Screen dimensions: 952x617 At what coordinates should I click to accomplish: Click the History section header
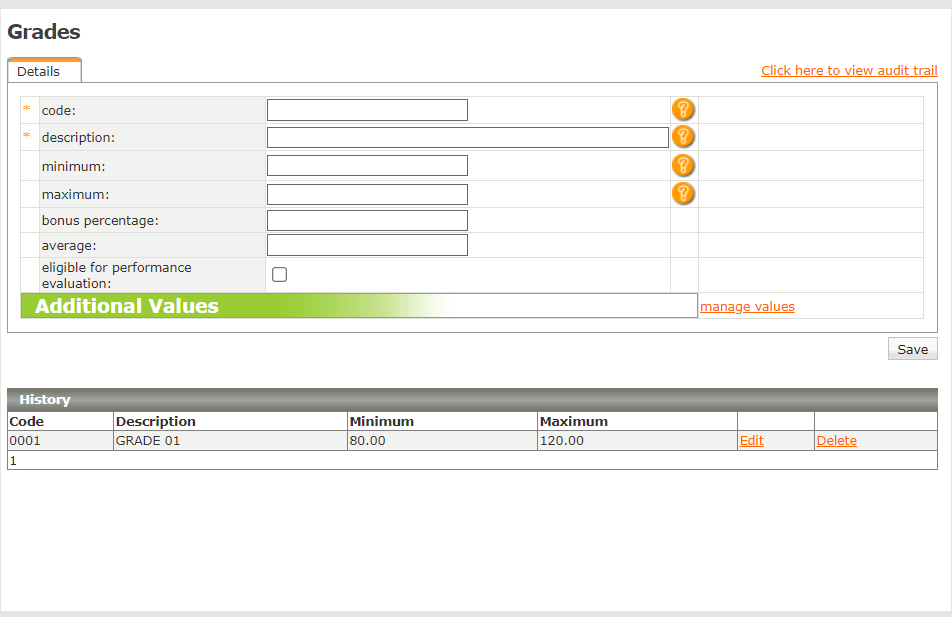[45, 400]
